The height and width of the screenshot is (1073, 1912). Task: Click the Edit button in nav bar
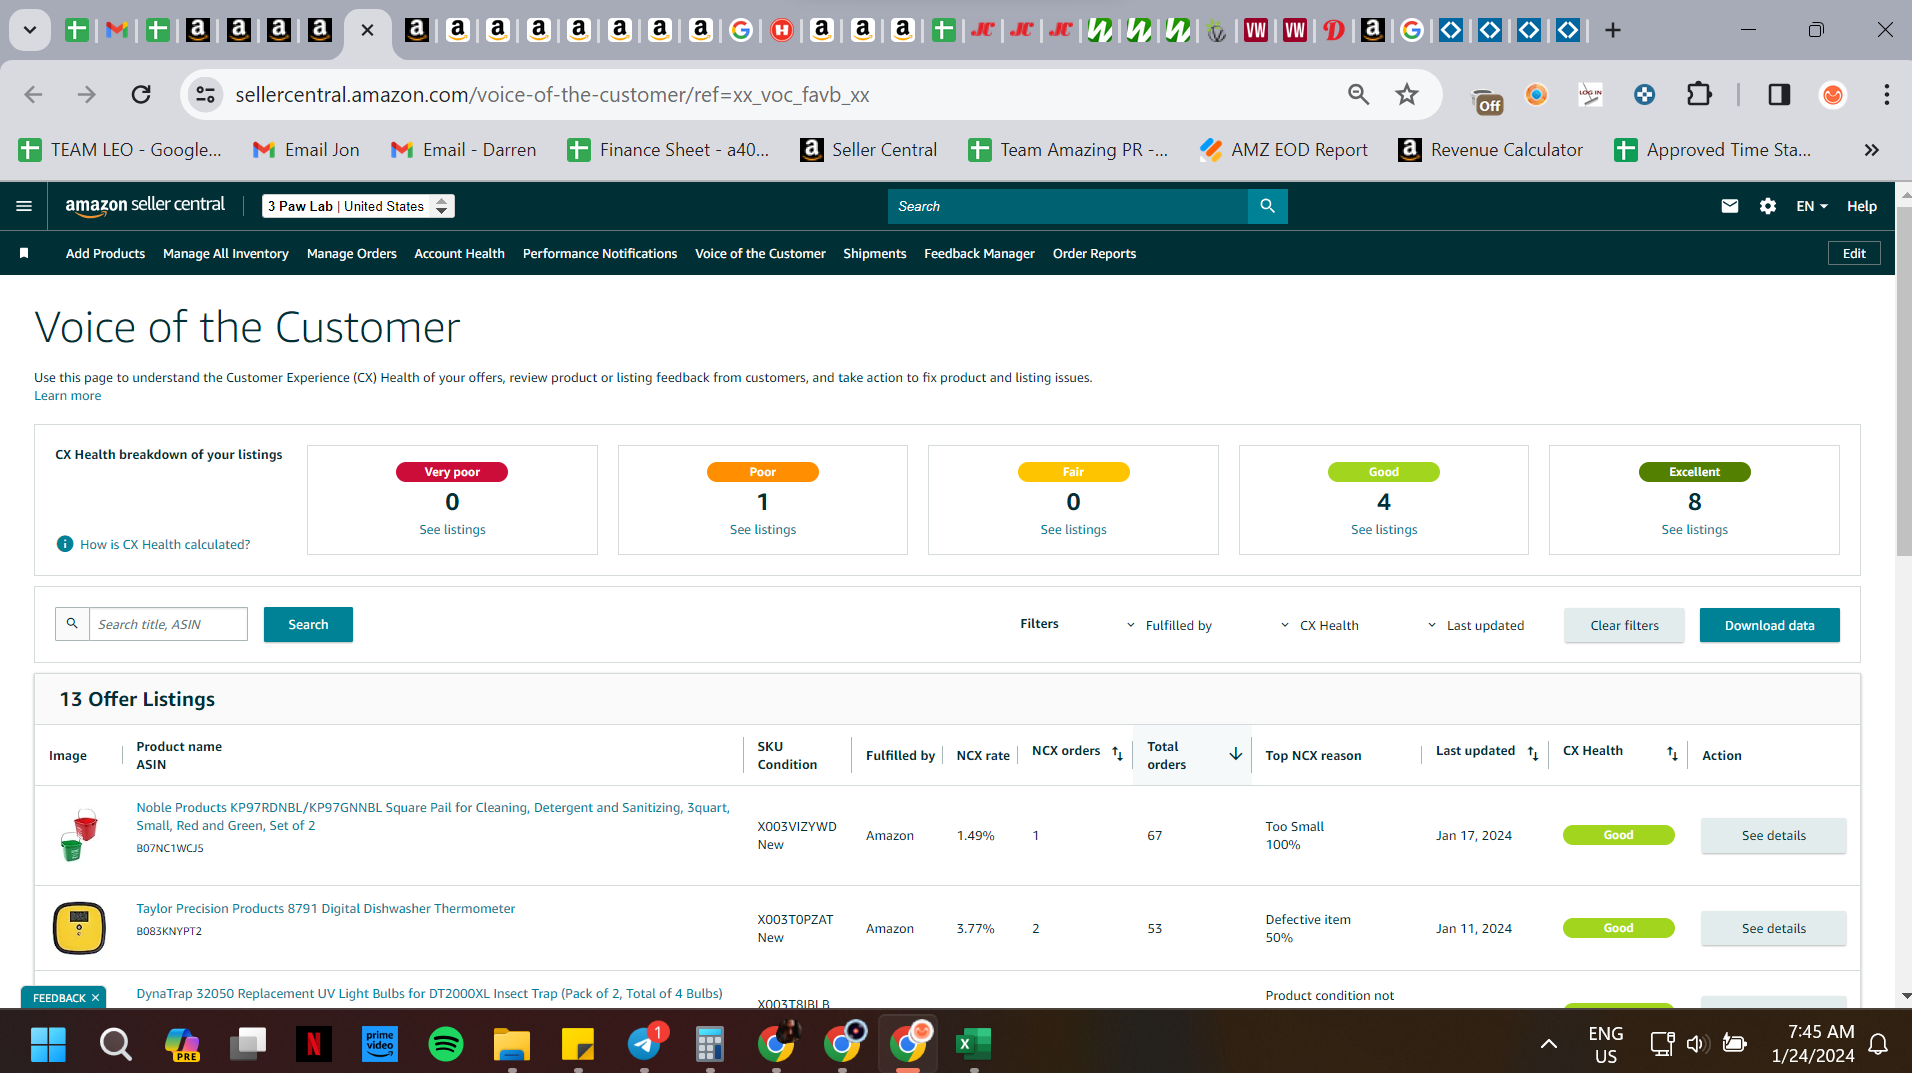click(x=1854, y=253)
